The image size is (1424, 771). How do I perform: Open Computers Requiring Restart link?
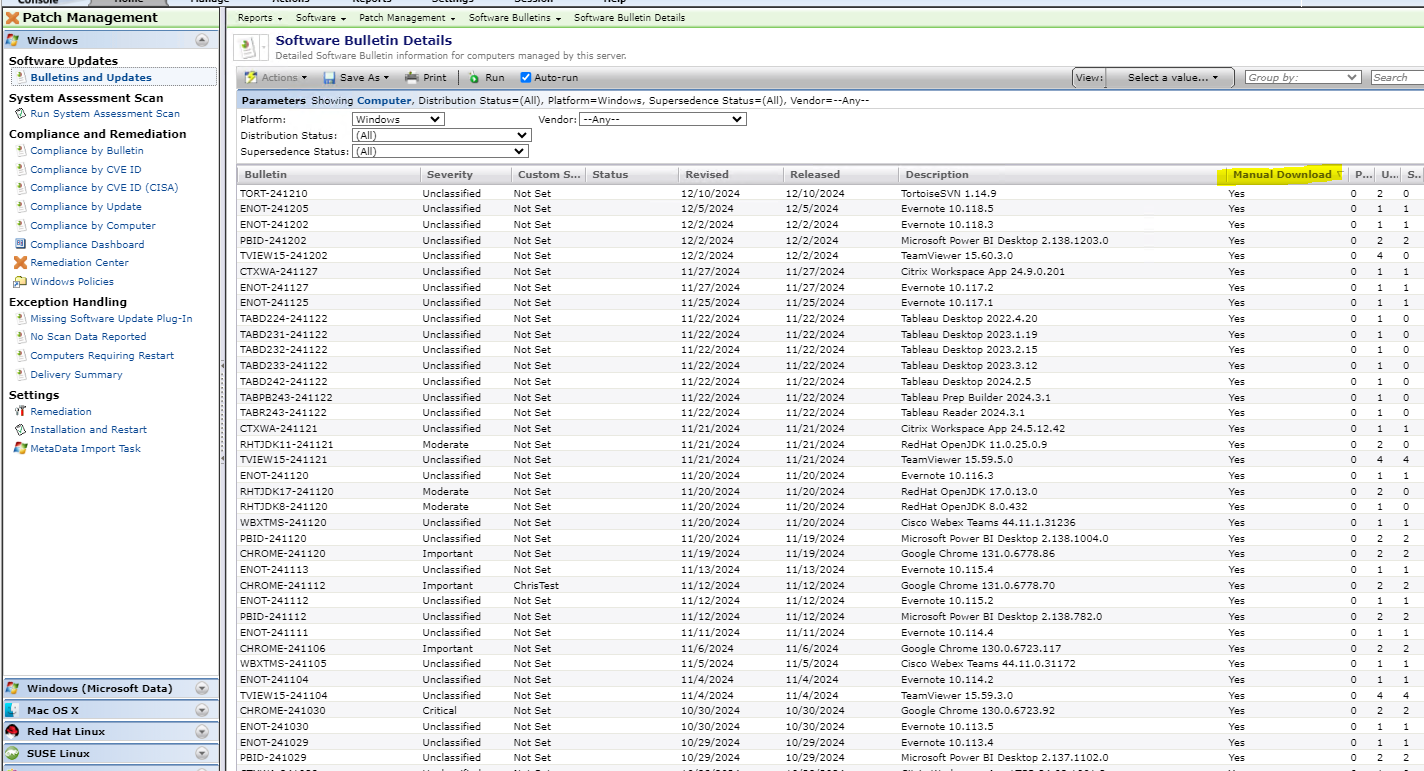[x=102, y=356]
